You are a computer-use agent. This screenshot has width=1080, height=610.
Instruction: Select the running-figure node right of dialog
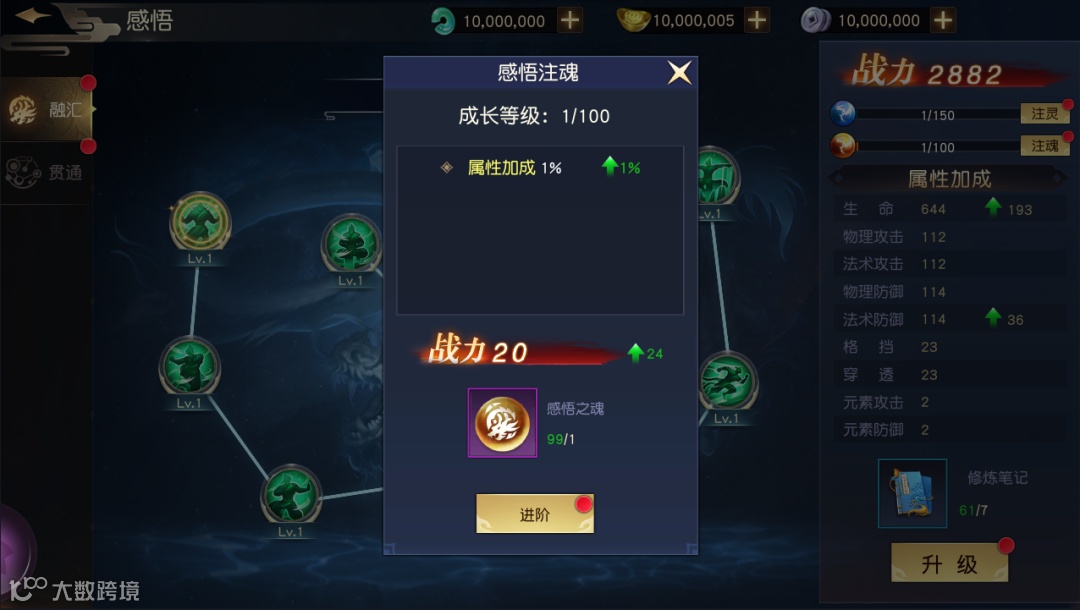point(728,382)
